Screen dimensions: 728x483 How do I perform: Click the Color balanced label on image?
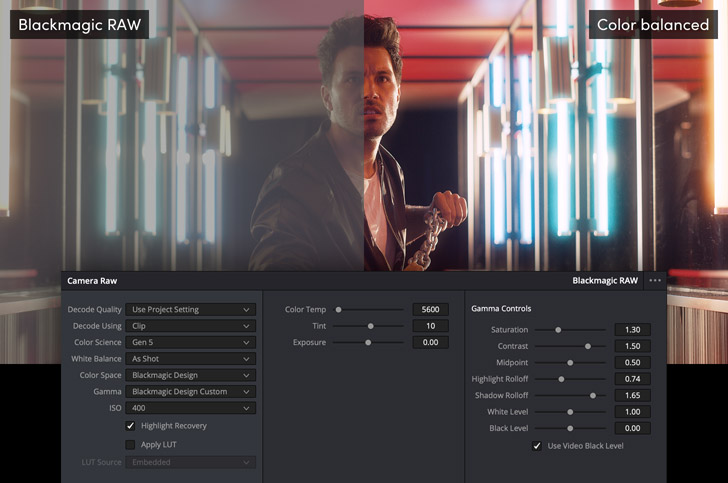point(653,25)
